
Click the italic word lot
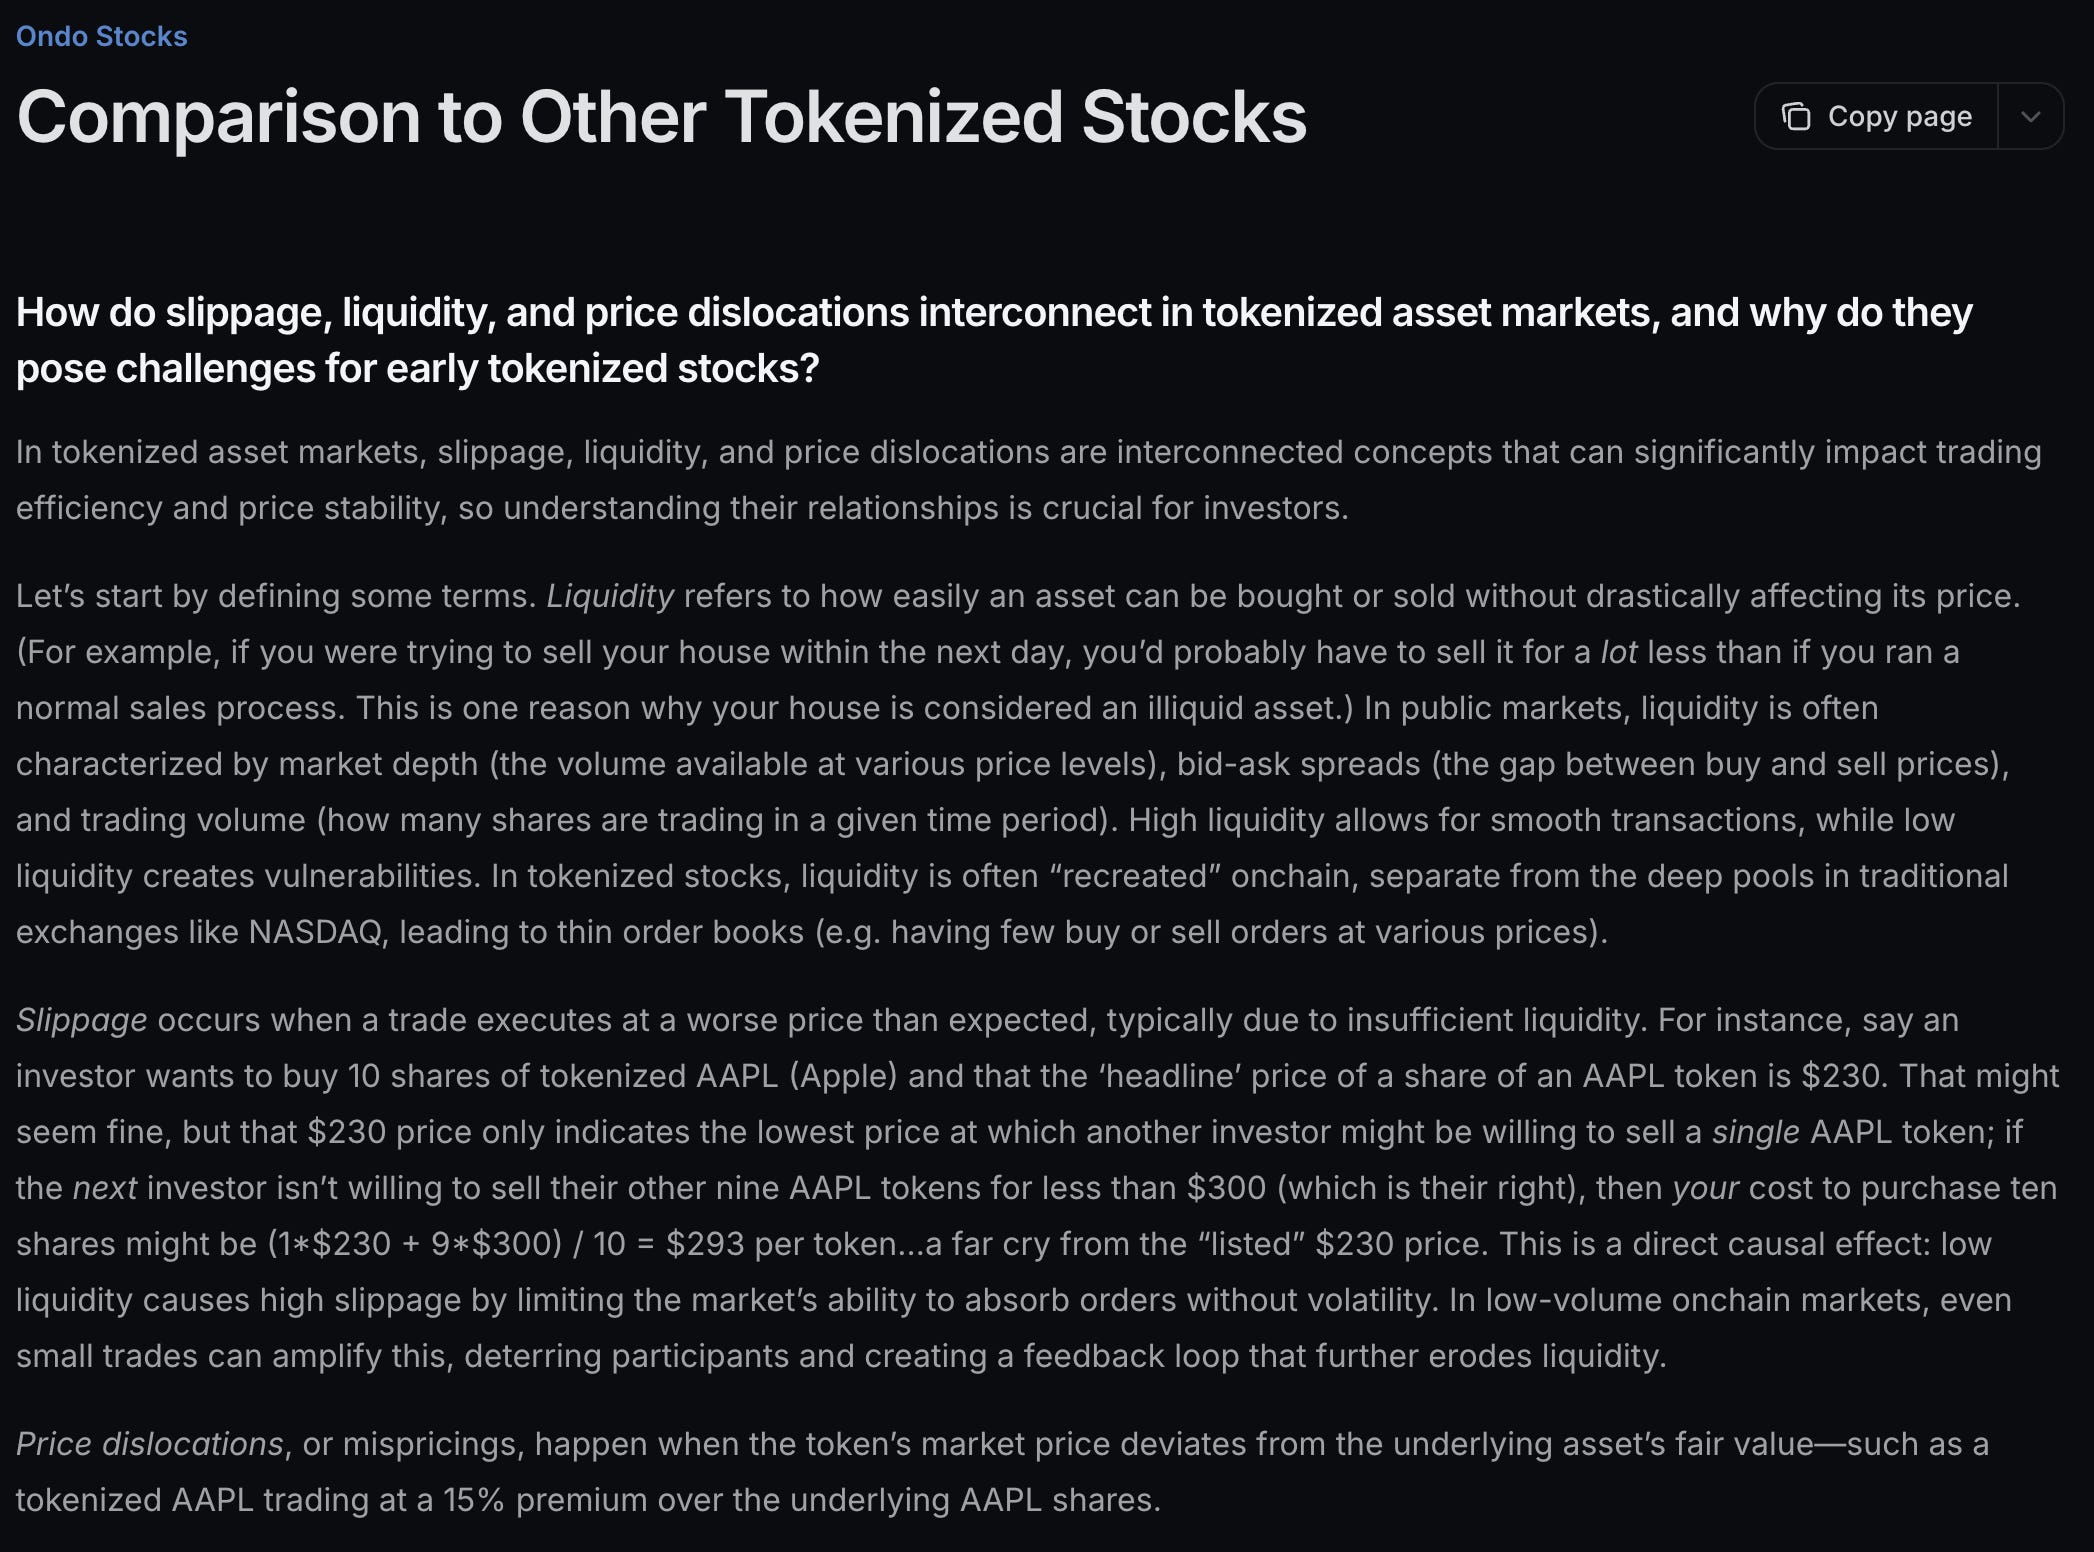point(1619,652)
